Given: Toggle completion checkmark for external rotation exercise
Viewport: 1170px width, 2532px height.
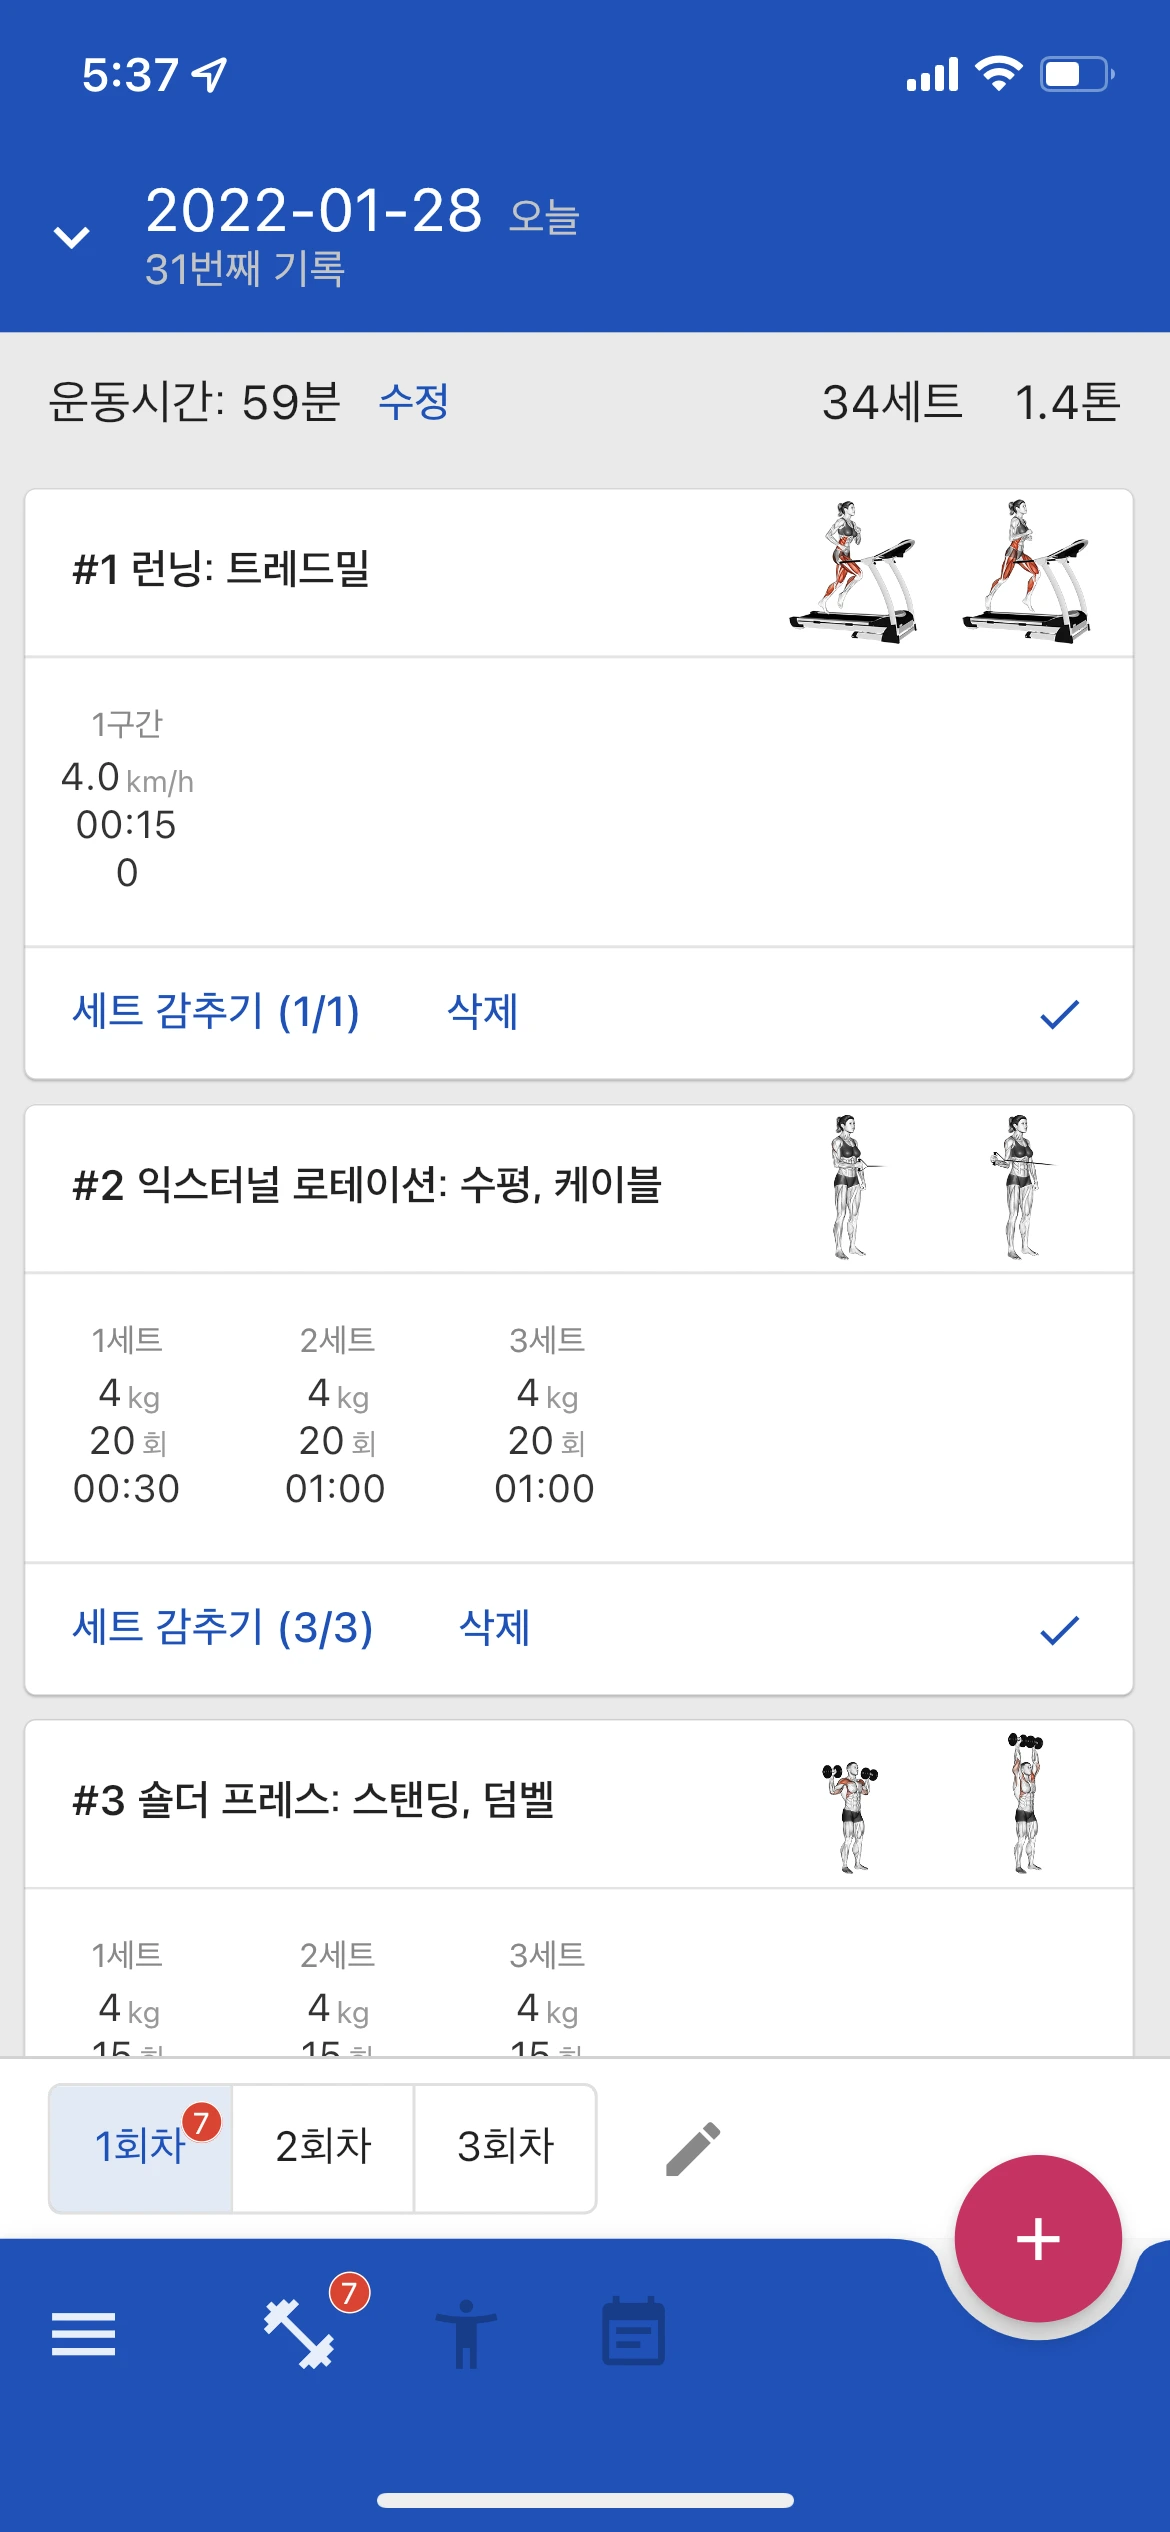Looking at the screenshot, I should click(x=1059, y=1630).
